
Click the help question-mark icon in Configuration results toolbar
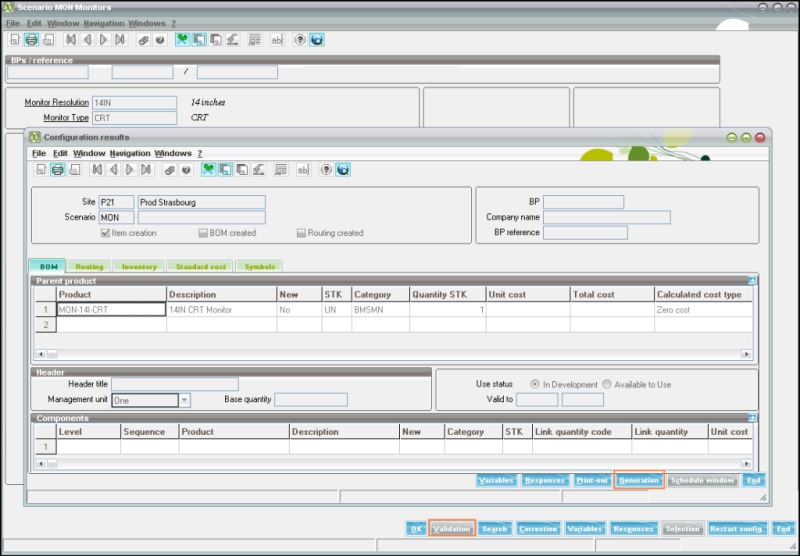point(327,170)
